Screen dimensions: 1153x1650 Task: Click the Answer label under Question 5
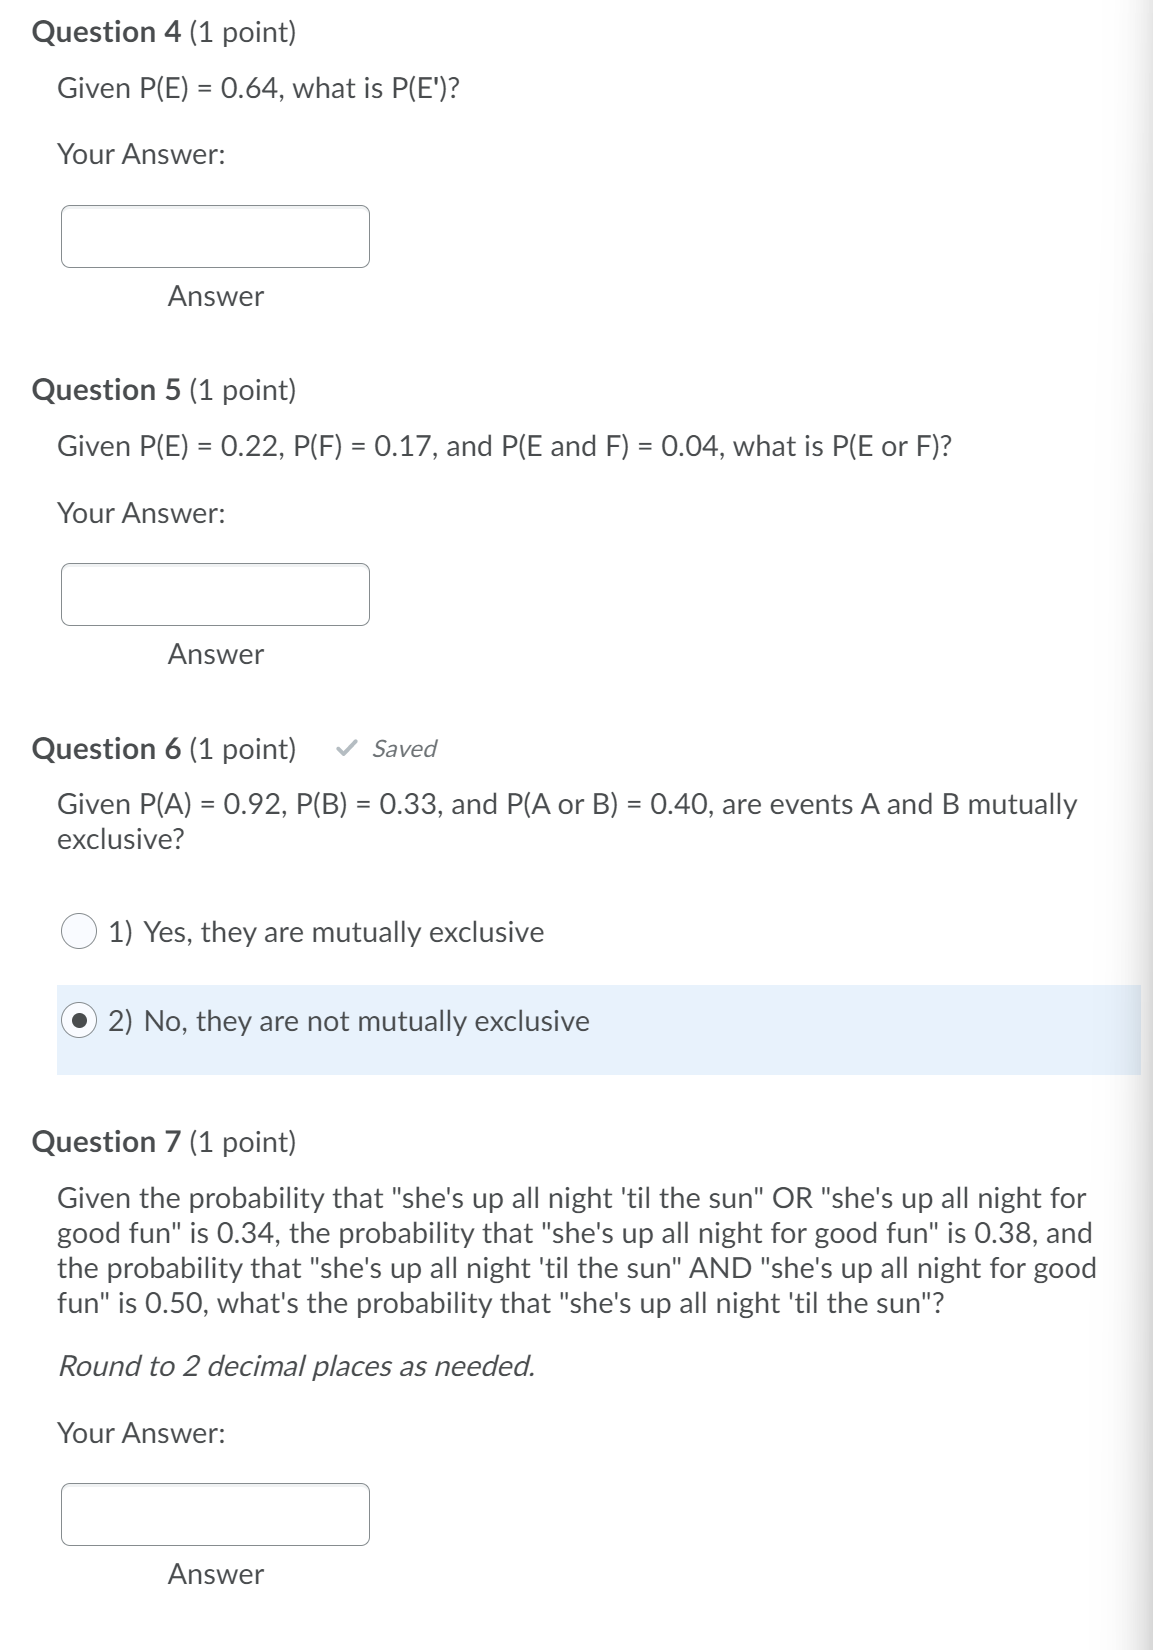[x=215, y=655]
